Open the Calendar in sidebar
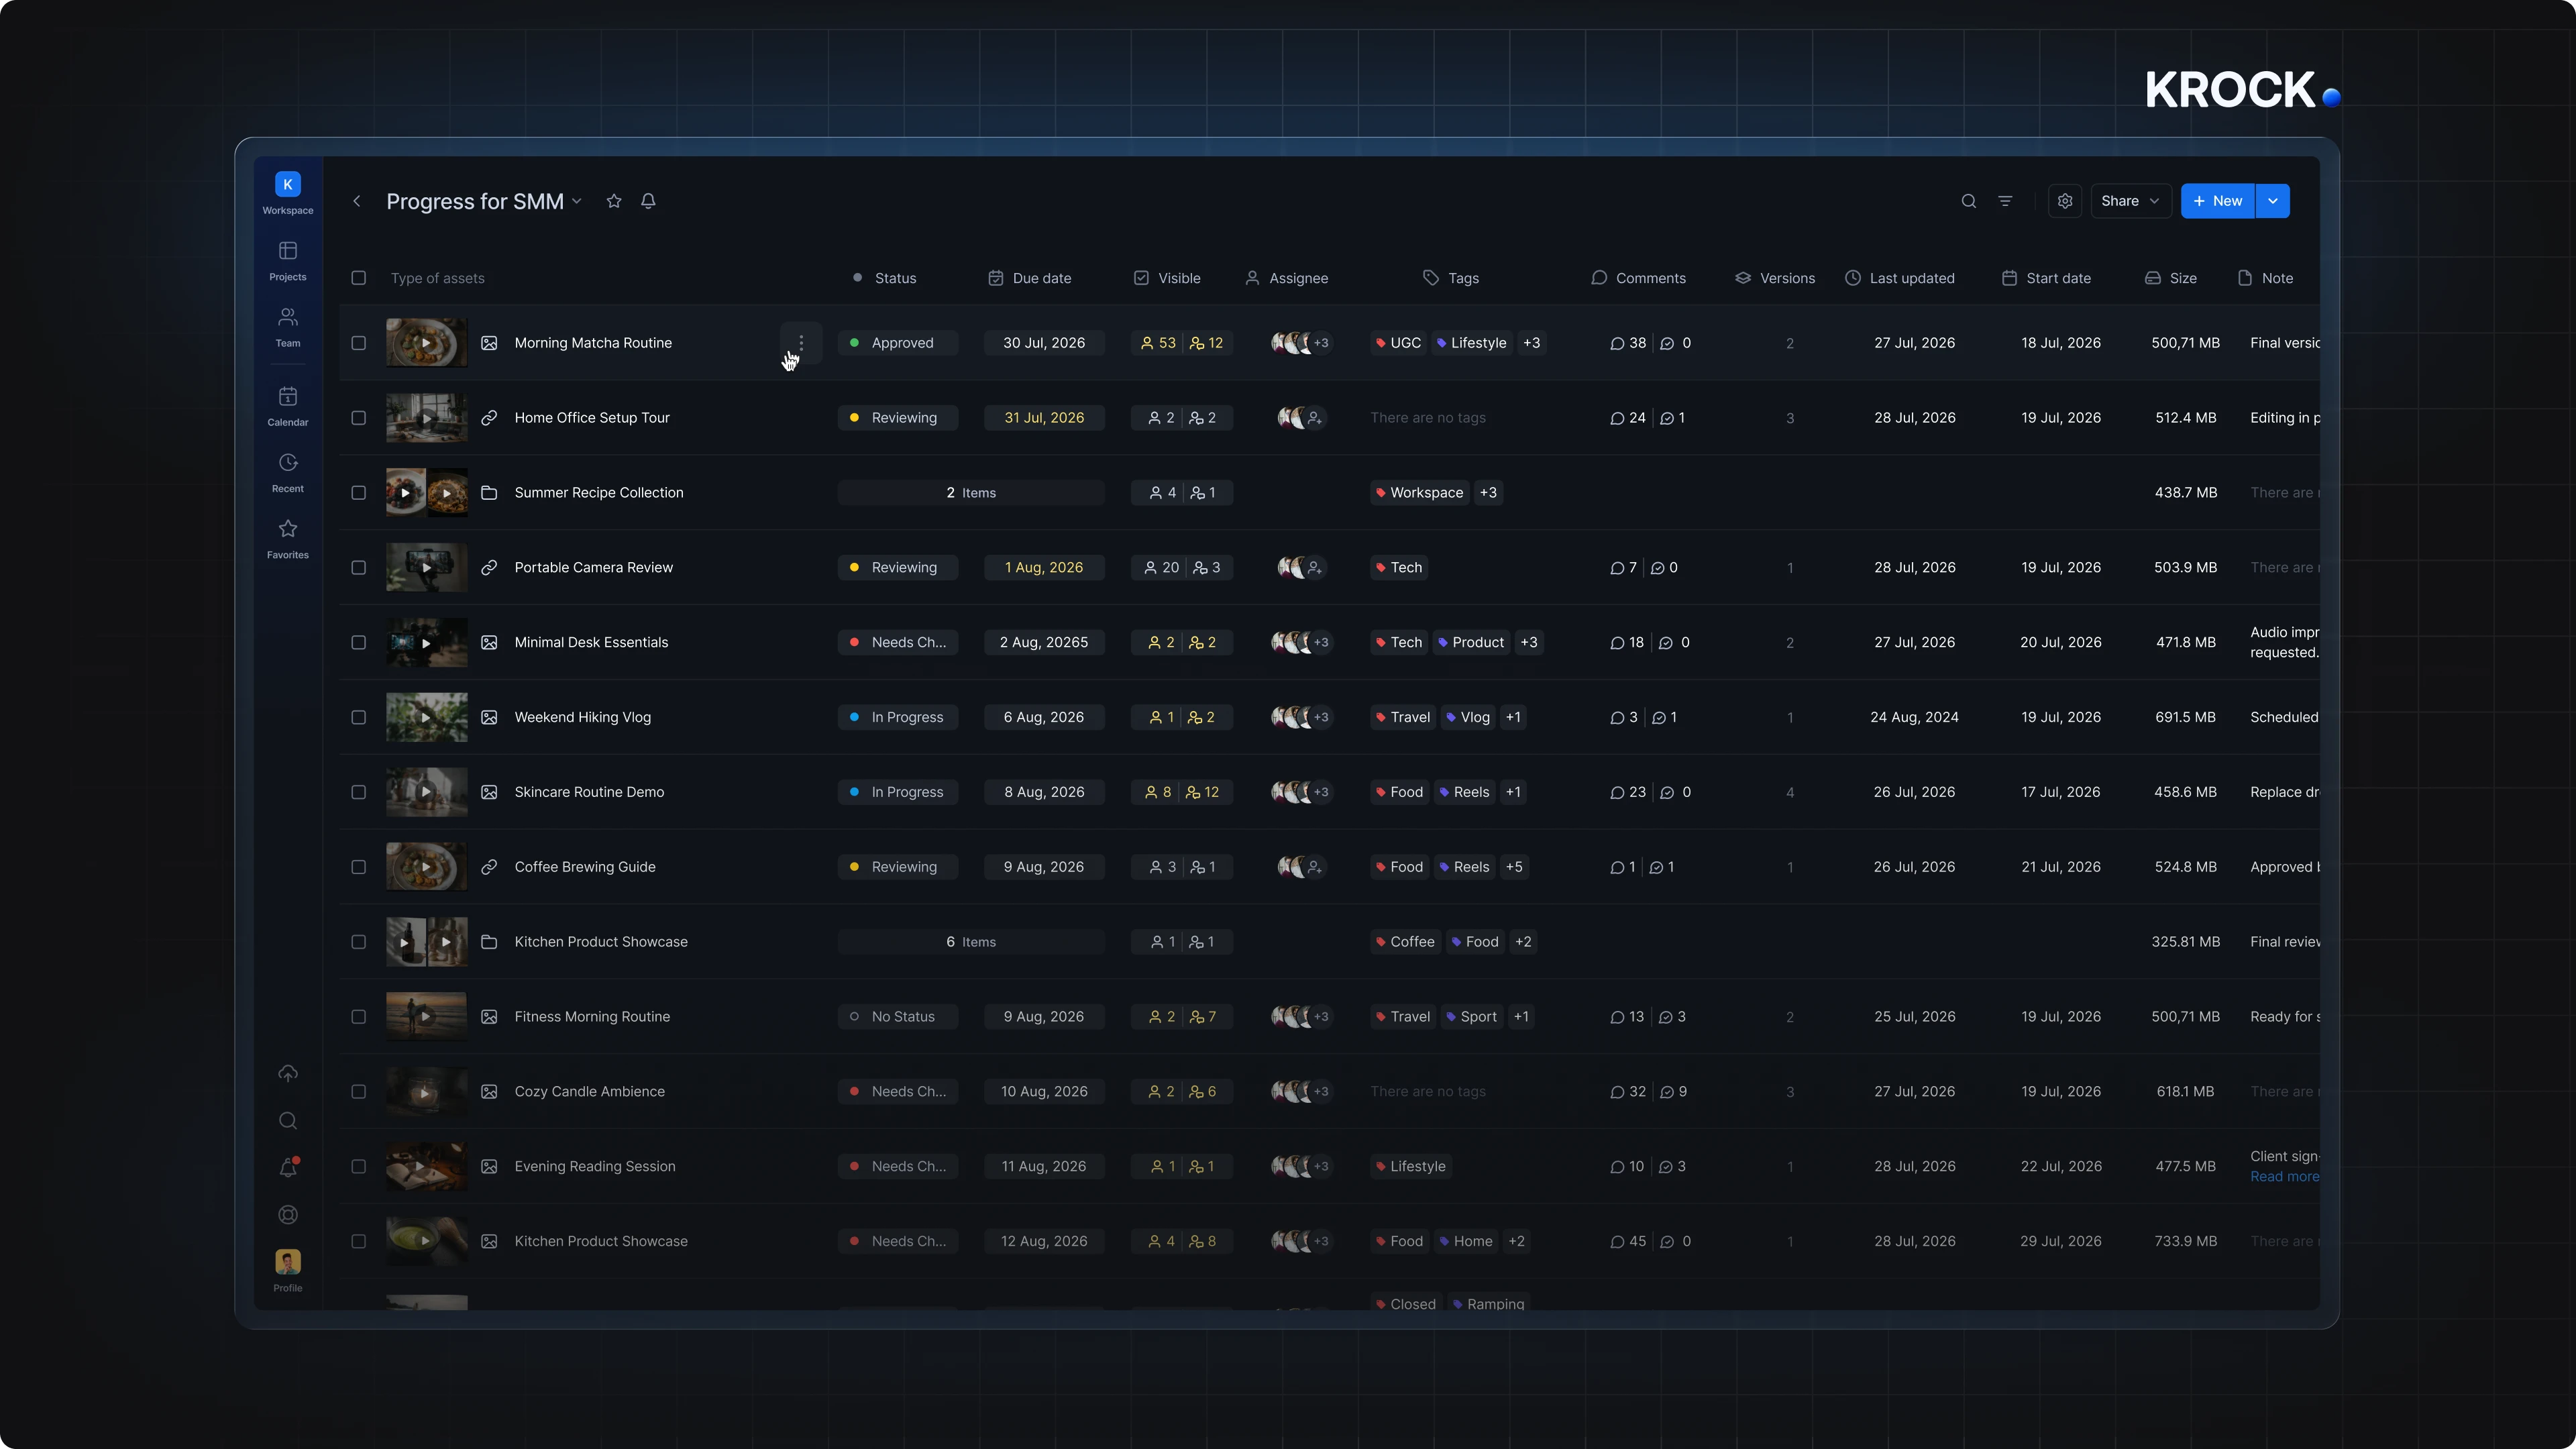Image resolution: width=2576 pixels, height=1449 pixels. click(x=287, y=406)
